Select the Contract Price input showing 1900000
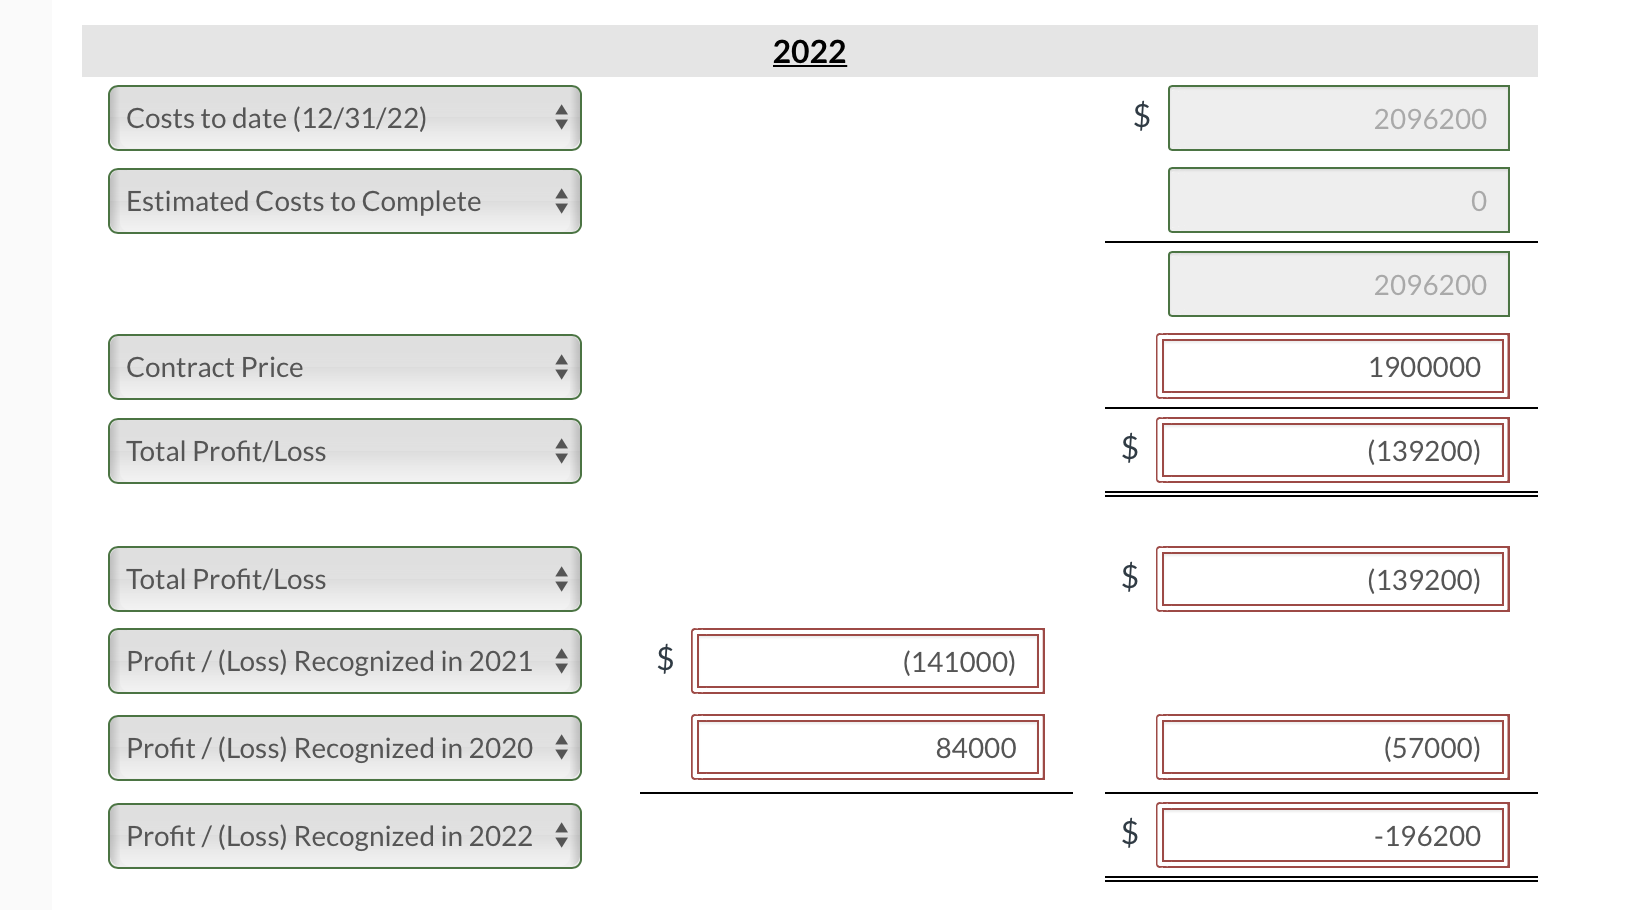Screen dimensions: 1640x910 tap(1332, 367)
